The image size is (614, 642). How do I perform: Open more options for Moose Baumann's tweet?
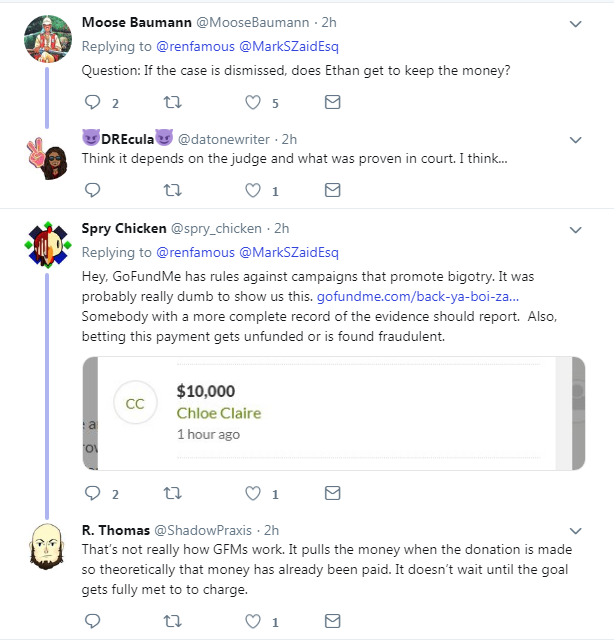pos(576,24)
